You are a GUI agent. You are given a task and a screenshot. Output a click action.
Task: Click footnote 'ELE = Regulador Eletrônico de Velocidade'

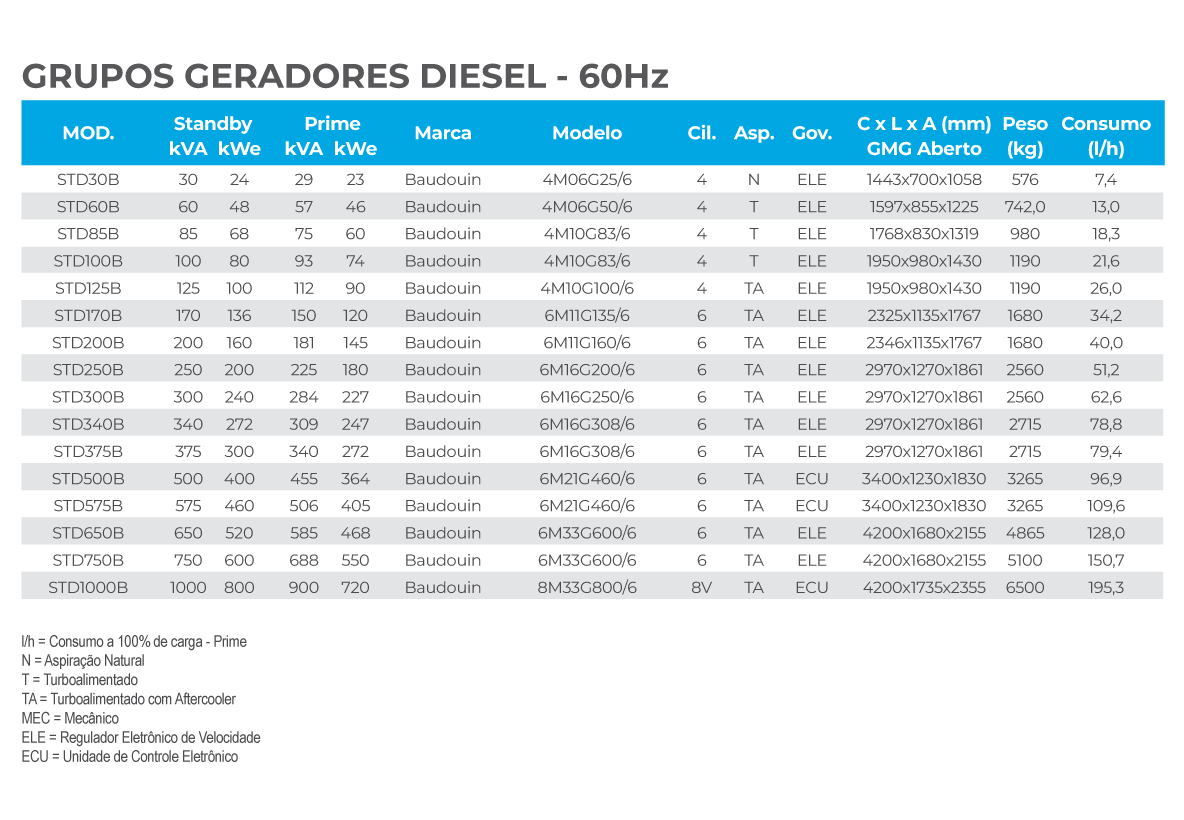[141, 738]
